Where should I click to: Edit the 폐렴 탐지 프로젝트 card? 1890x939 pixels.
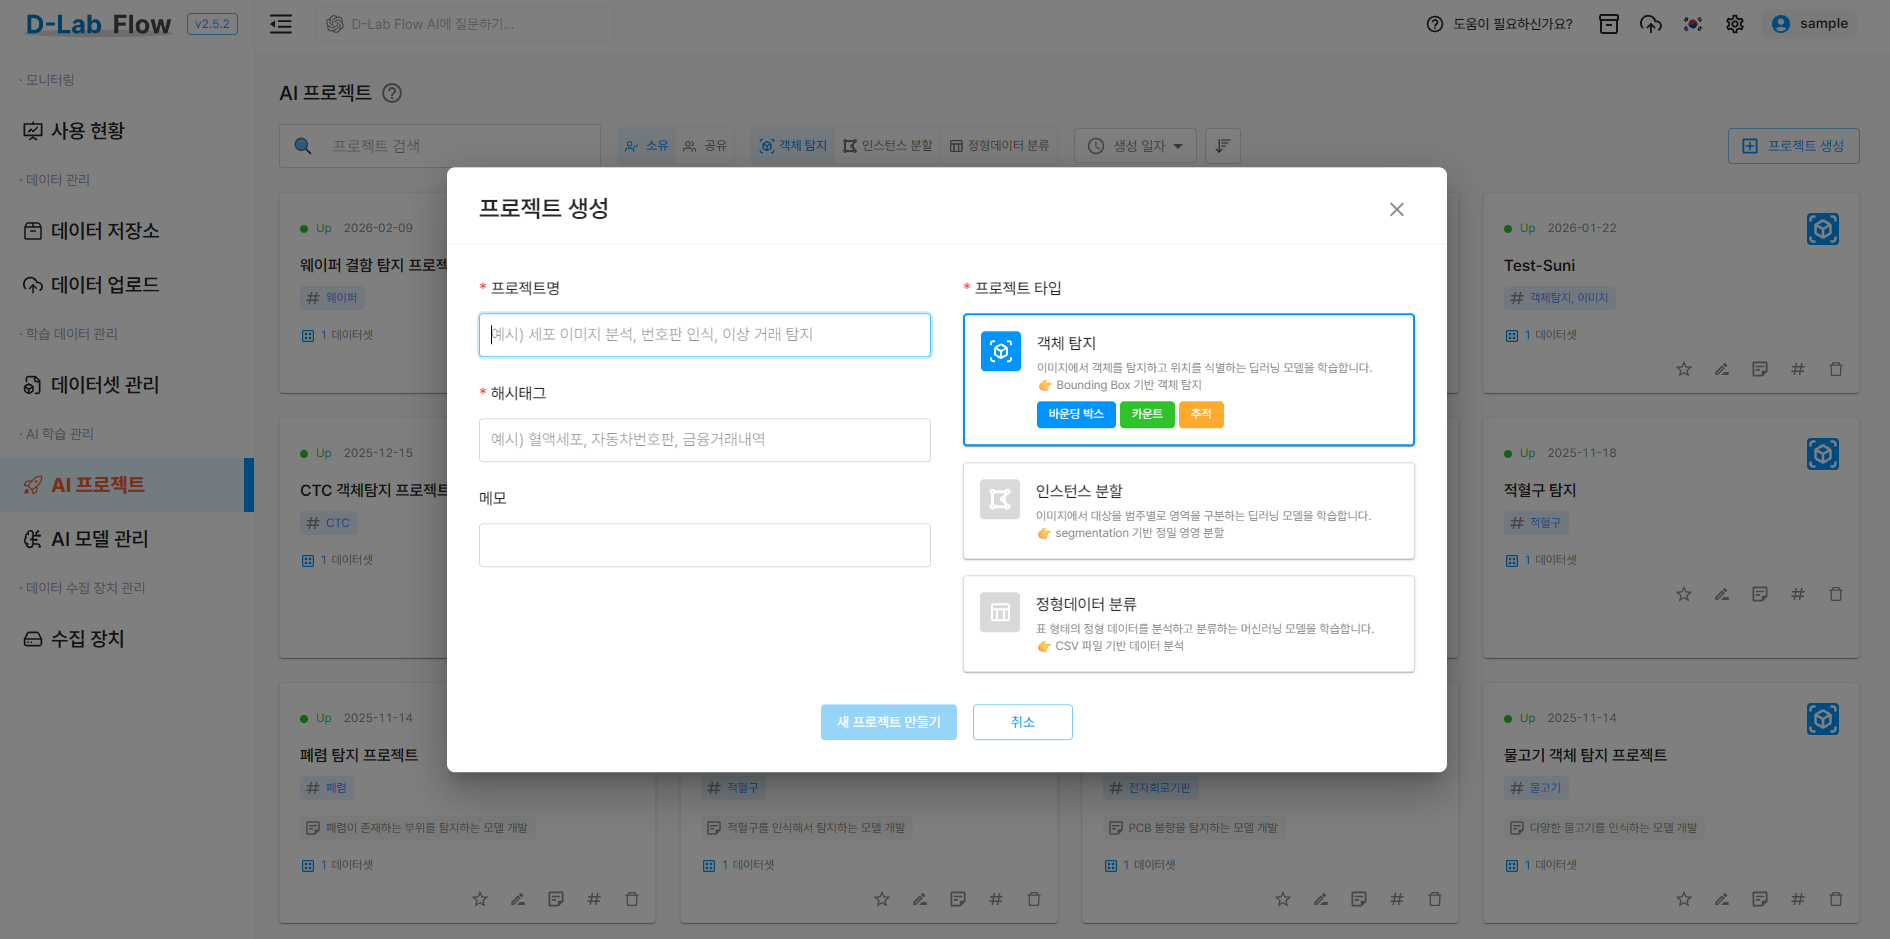pyautogui.click(x=518, y=899)
